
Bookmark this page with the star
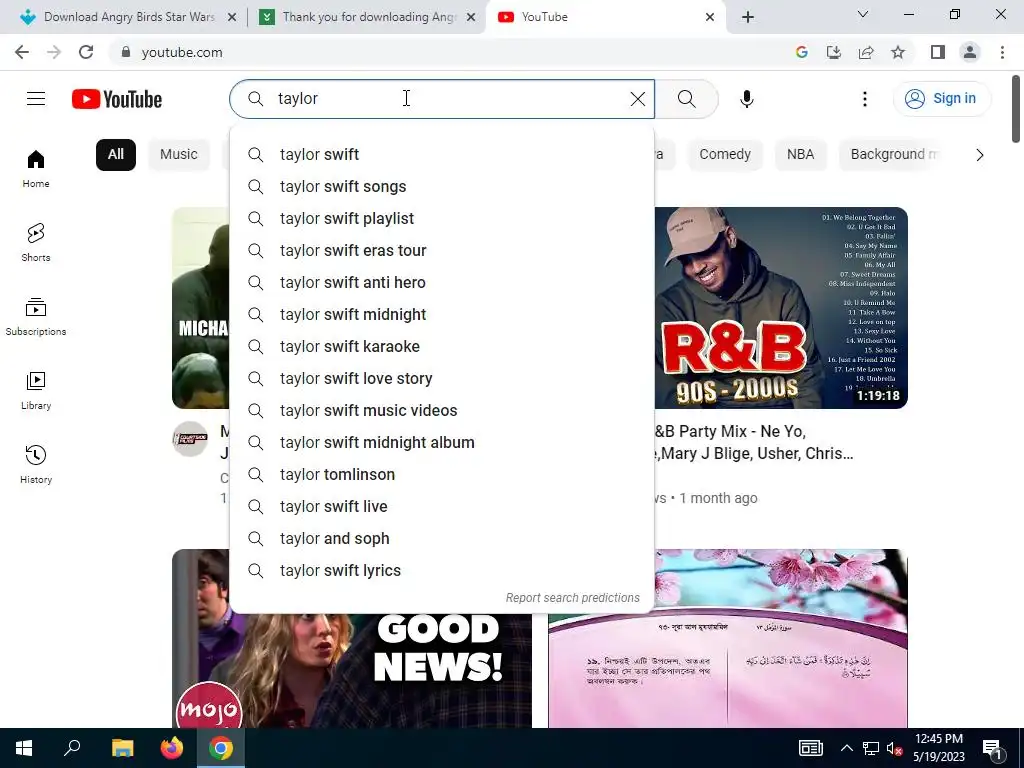[x=898, y=52]
